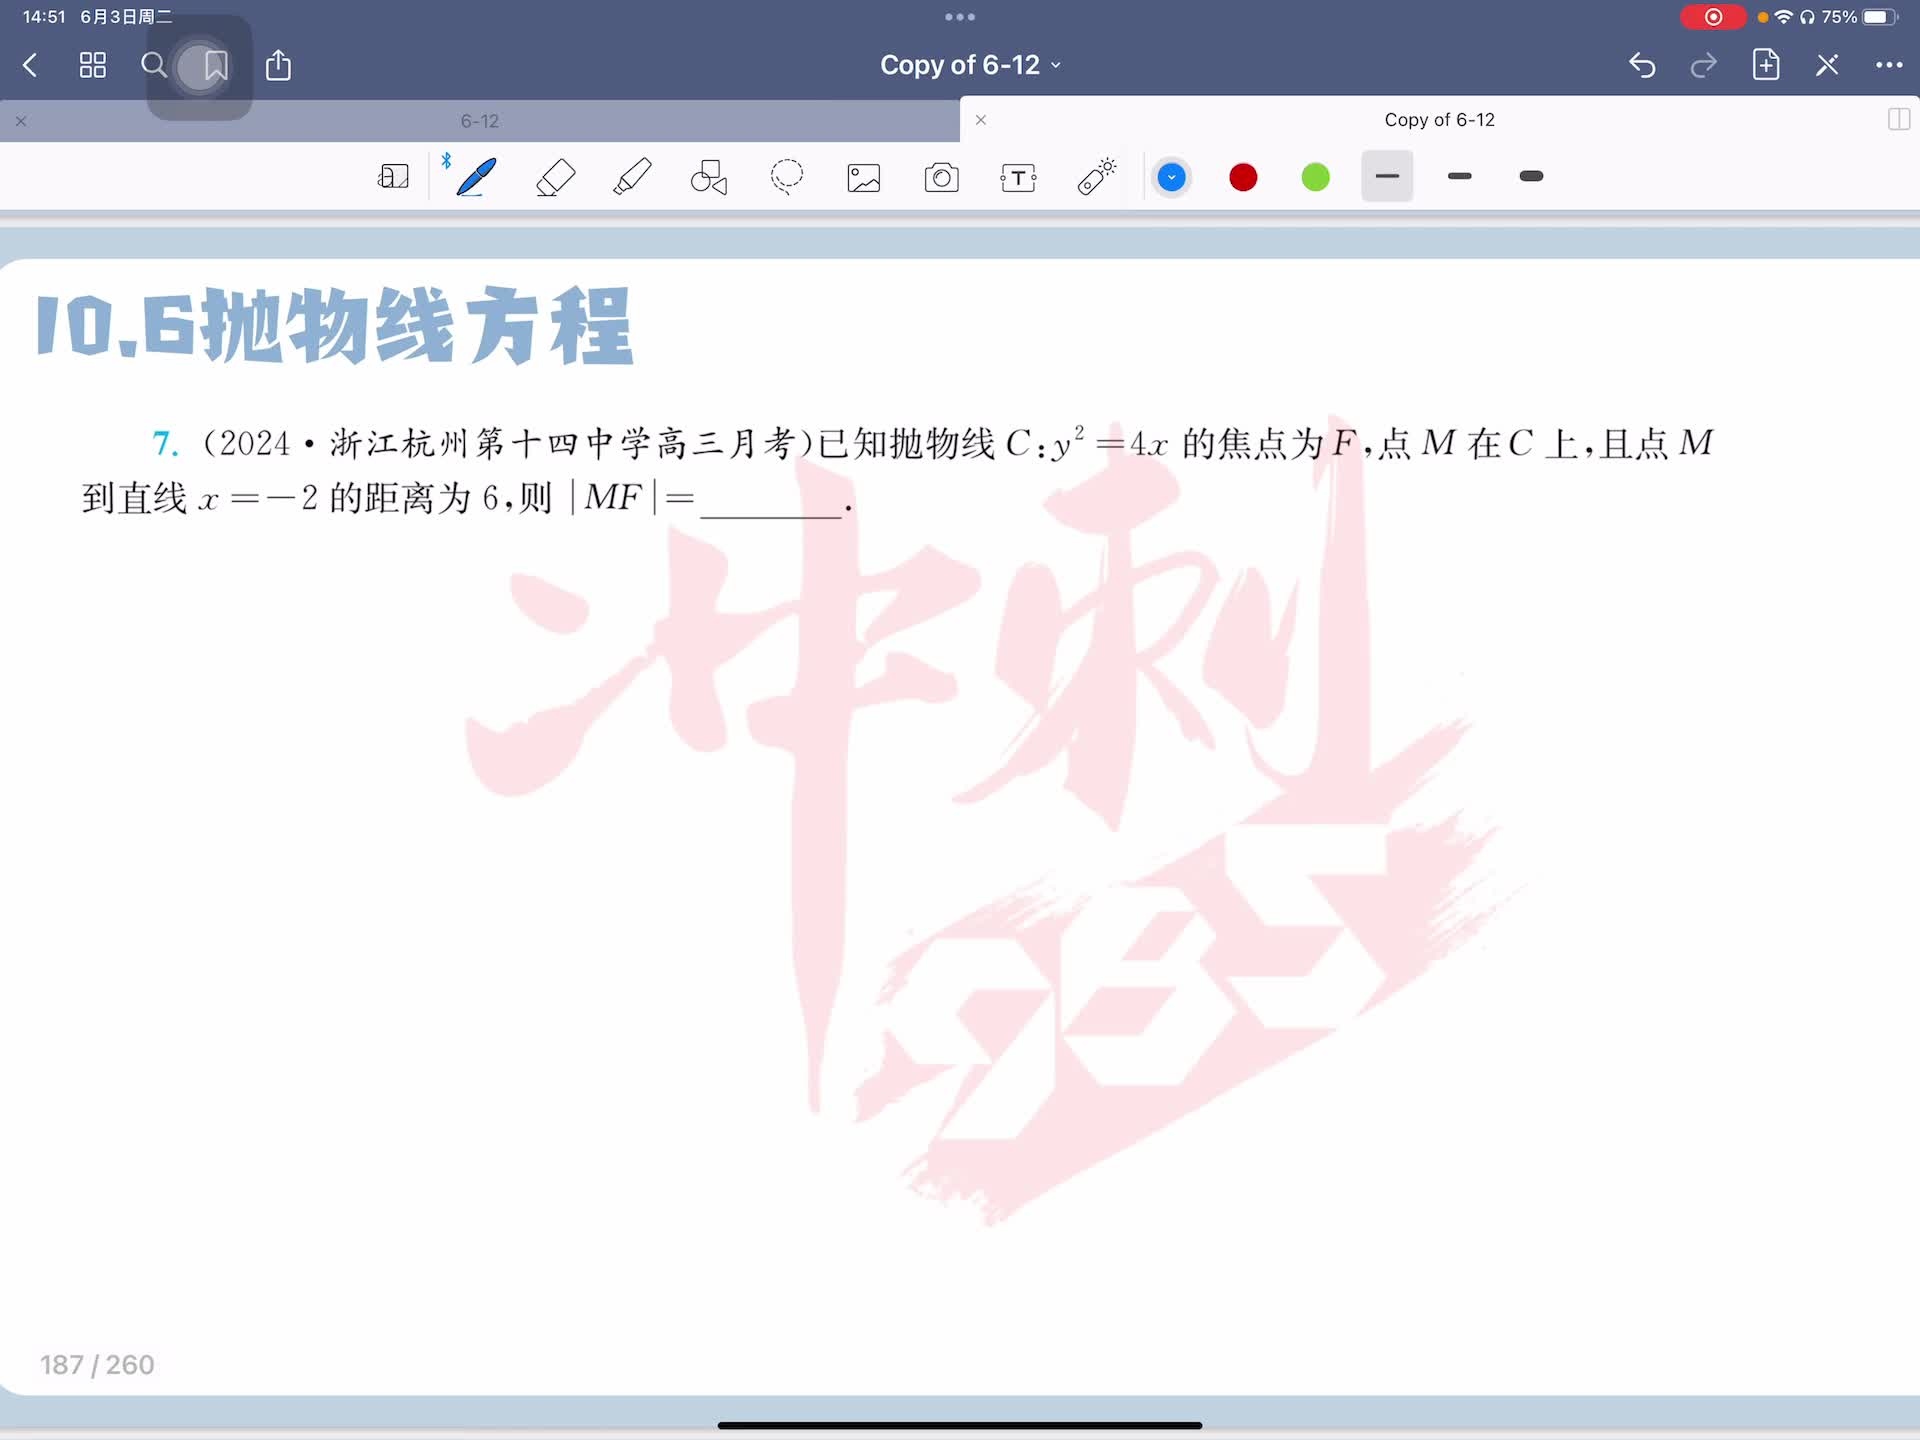Viewport: 1920px width, 1440px height.
Task: Open blue color options dropdown
Action: pyautogui.click(x=1171, y=178)
